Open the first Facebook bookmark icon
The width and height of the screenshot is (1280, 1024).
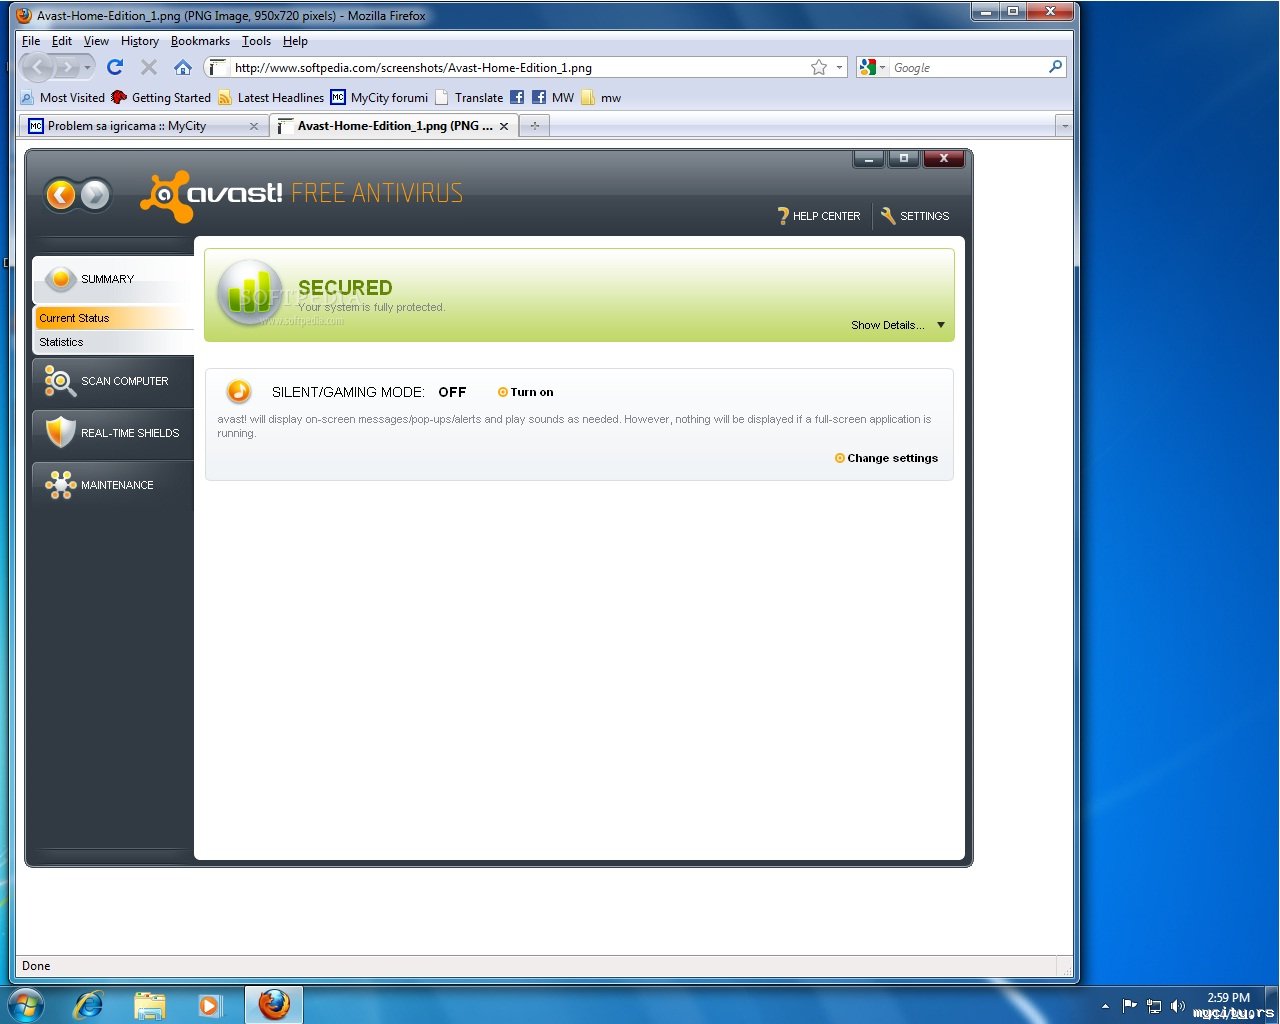[x=517, y=98]
